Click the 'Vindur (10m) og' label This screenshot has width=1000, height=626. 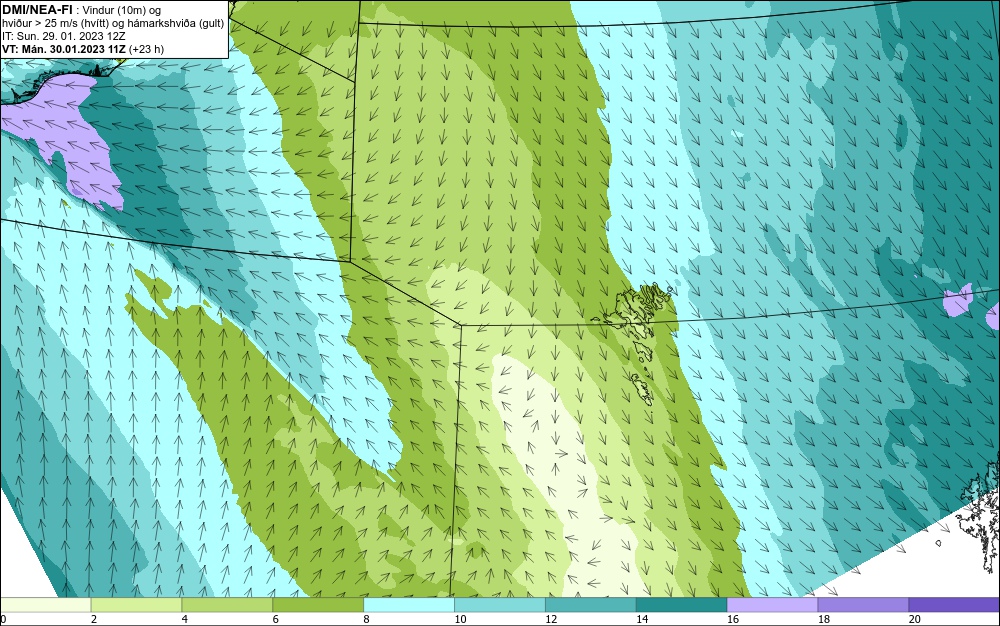(123, 10)
